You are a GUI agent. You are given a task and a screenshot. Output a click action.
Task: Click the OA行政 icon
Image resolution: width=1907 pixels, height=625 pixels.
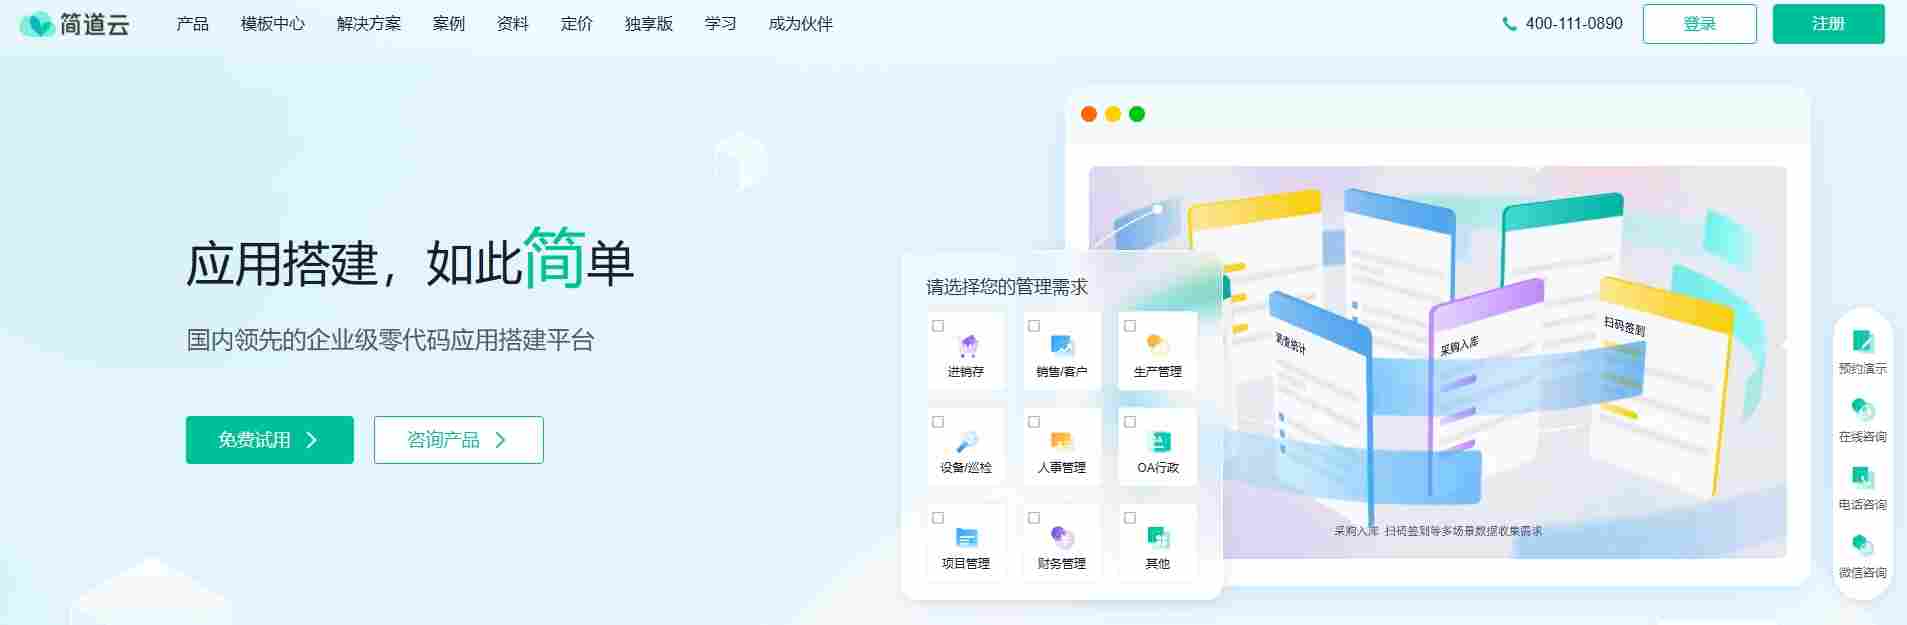[x=1158, y=442]
